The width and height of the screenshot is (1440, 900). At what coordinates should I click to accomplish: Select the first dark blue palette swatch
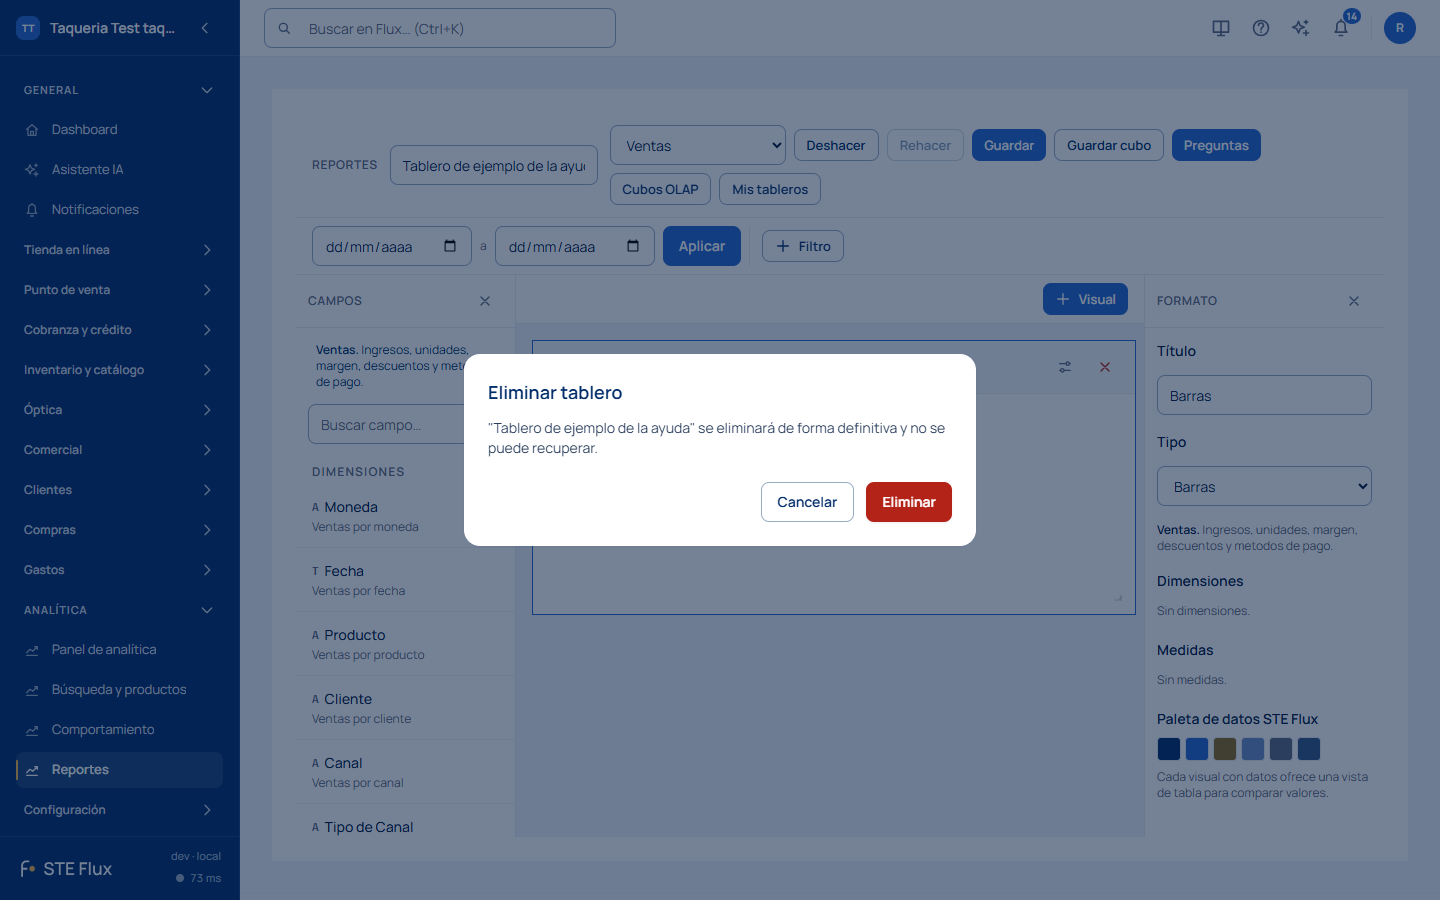pyautogui.click(x=1169, y=749)
